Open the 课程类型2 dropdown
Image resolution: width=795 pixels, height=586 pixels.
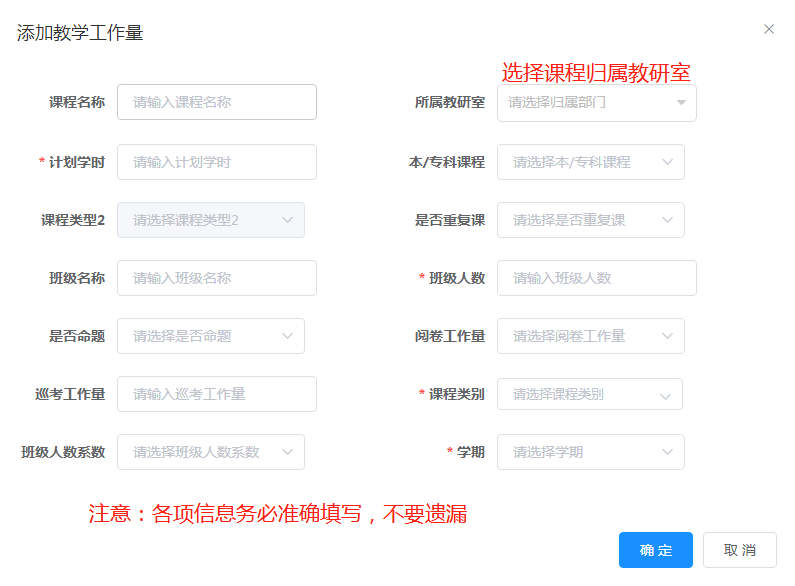pyautogui.click(x=211, y=220)
